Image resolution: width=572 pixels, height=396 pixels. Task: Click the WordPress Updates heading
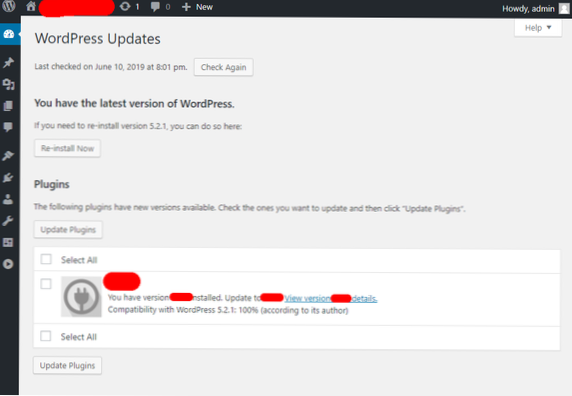(x=97, y=39)
